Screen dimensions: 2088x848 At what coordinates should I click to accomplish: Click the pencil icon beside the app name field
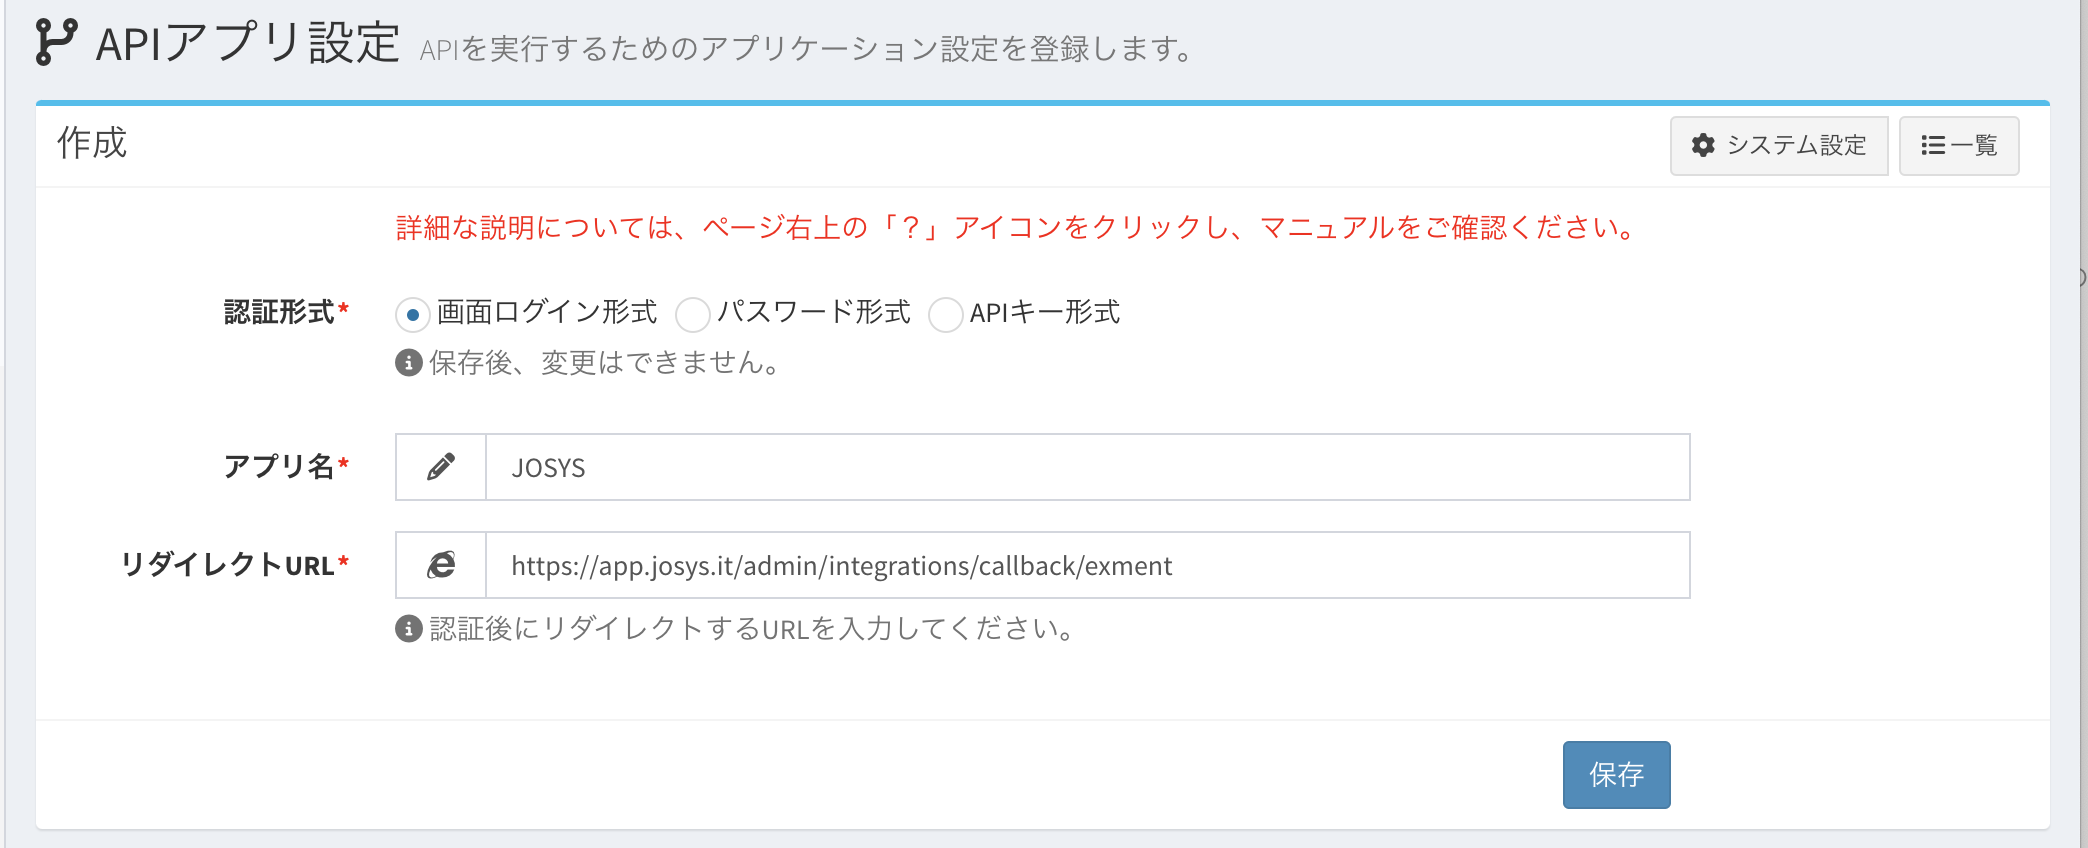pos(441,467)
